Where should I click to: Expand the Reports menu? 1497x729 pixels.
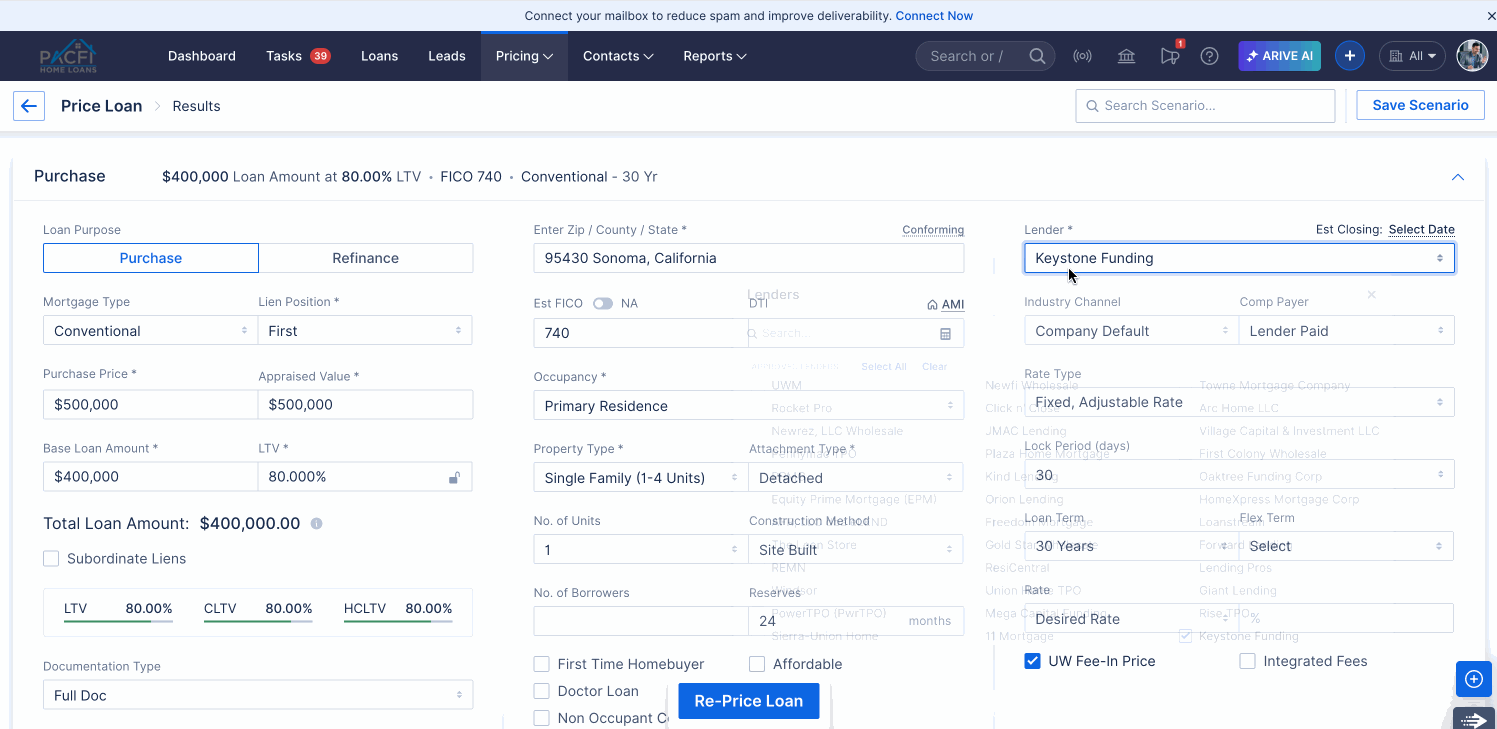tap(715, 56)
